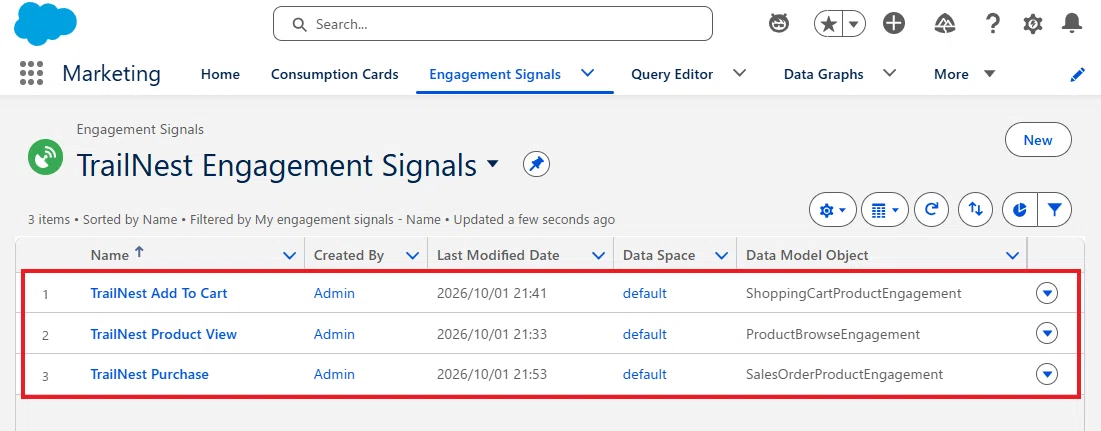Image resolution: width=1101 pixels, height=431 pixels.
Task: Click the Help question mark icon
Action: pos(992,24)
